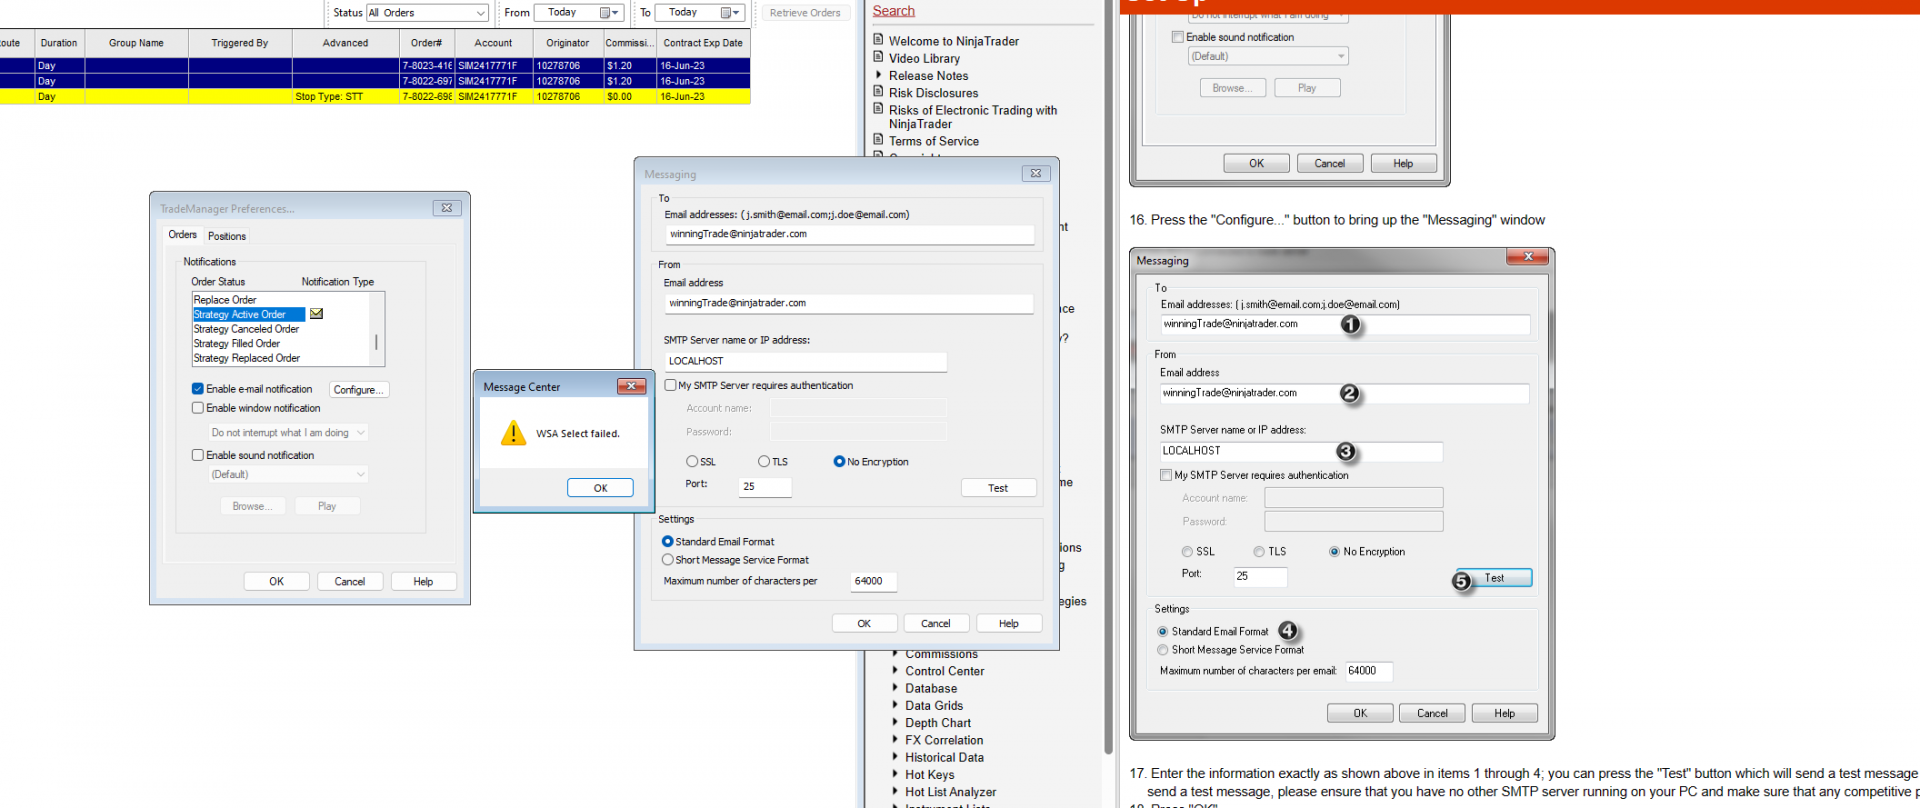
Task: Select Strategy Replaced Order in the list
Action: pyautogui.click(x=247, y=358)
